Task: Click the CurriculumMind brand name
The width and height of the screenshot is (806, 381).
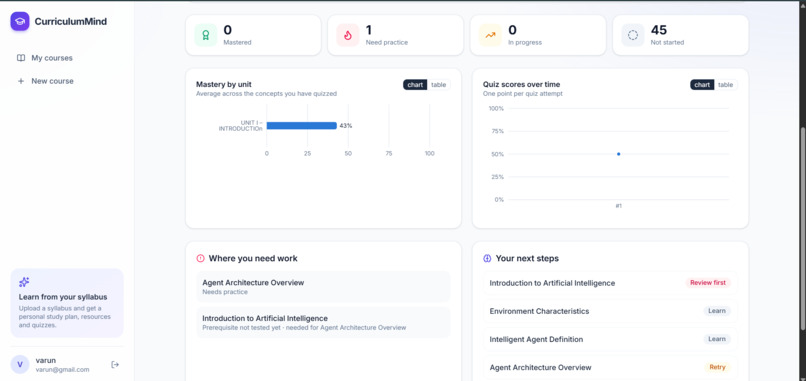Action: click(71, 22)
